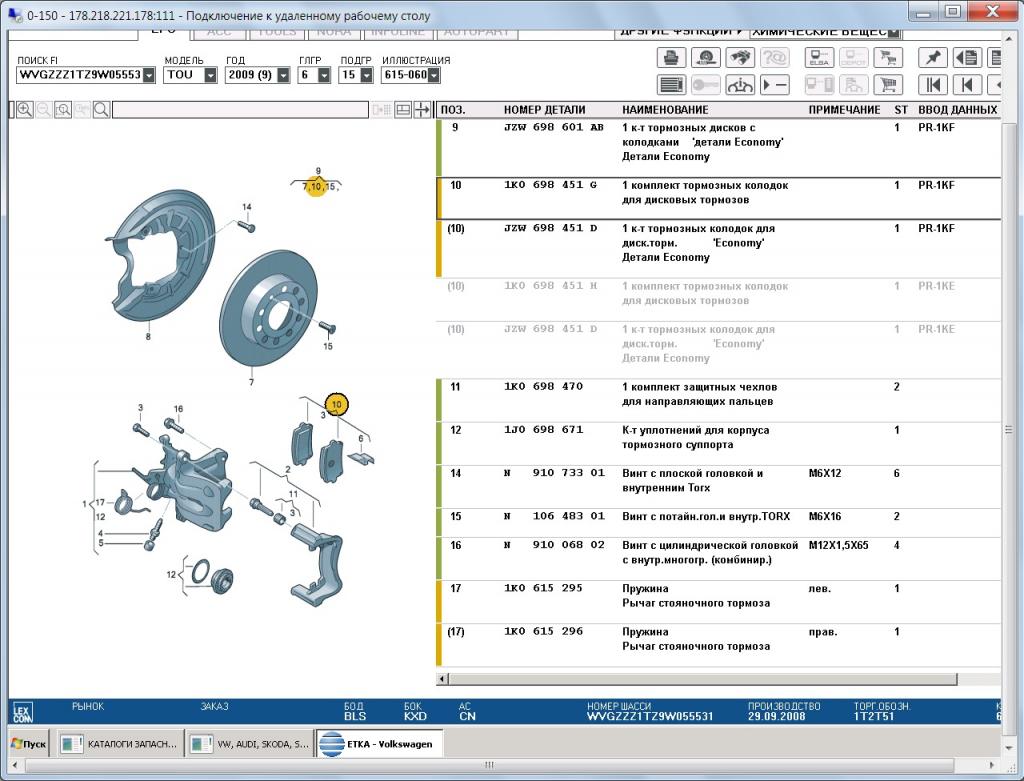Expand the ИЛЛЮСТРАЦИЯ dropdown showing 615-060
The image size is (1024, 781).
pos(434,75)
